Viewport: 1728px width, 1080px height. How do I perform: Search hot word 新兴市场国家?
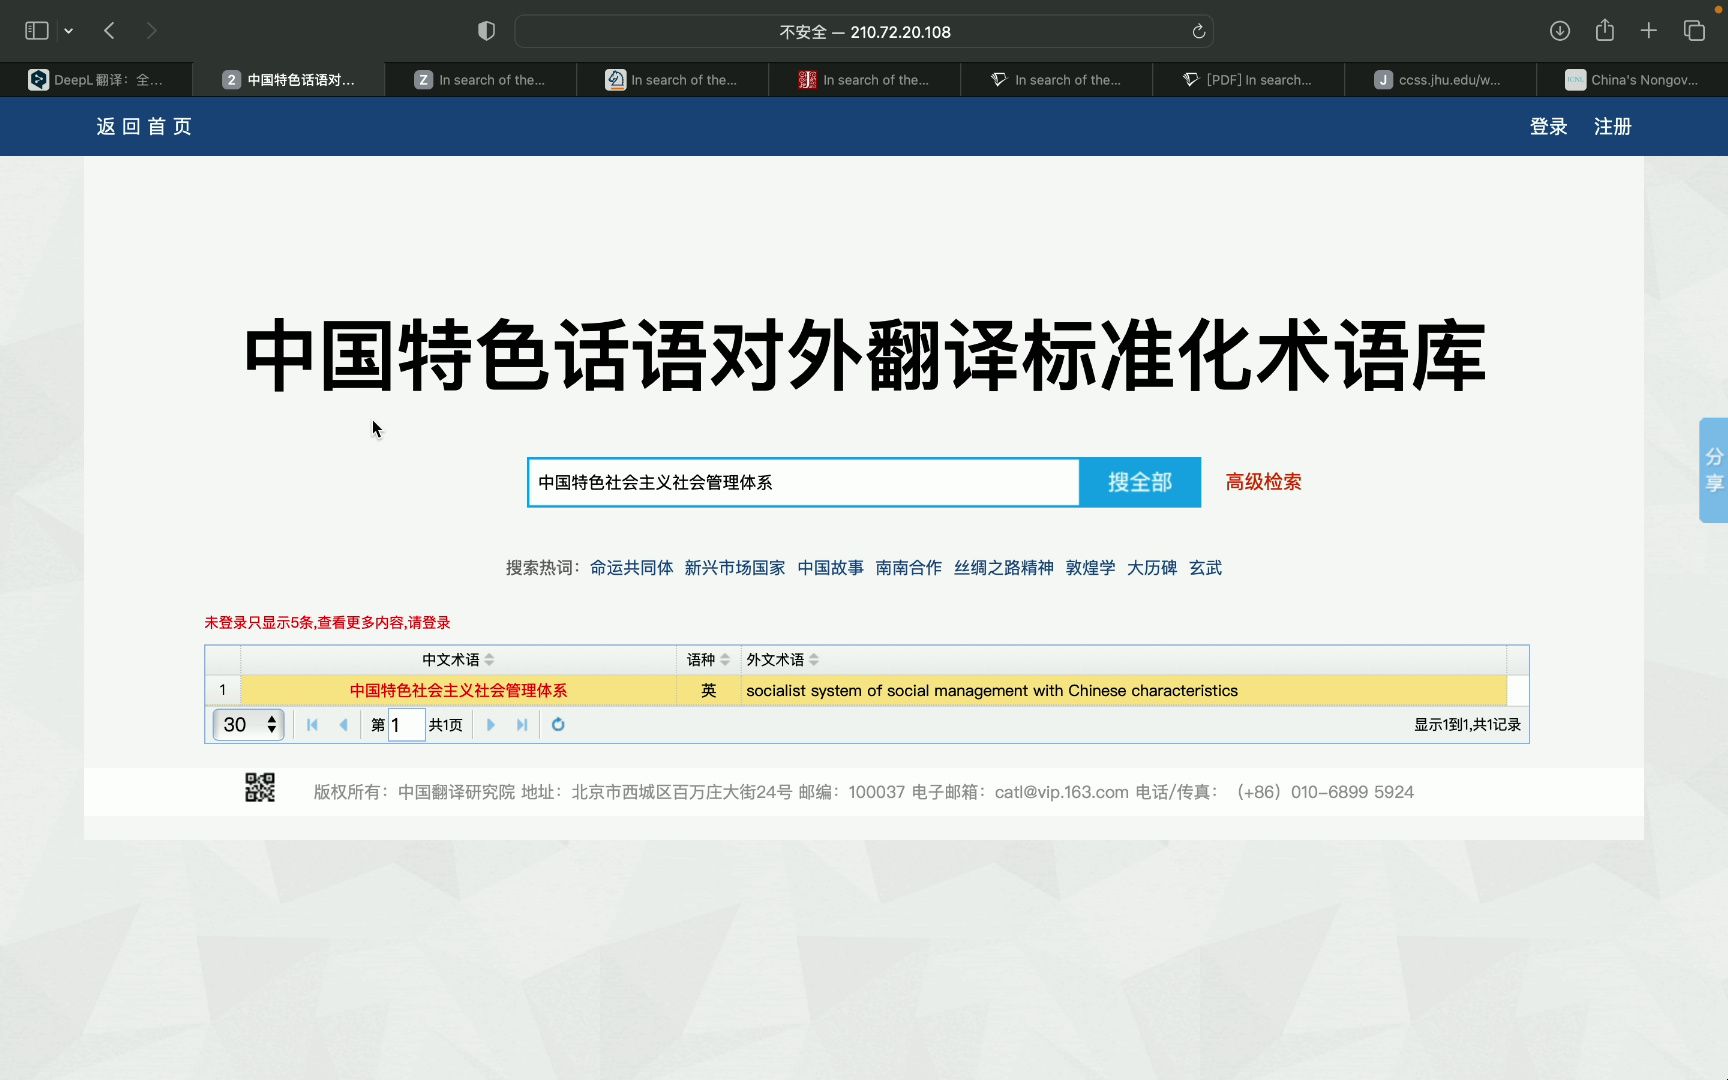click(x=734, y=568)
